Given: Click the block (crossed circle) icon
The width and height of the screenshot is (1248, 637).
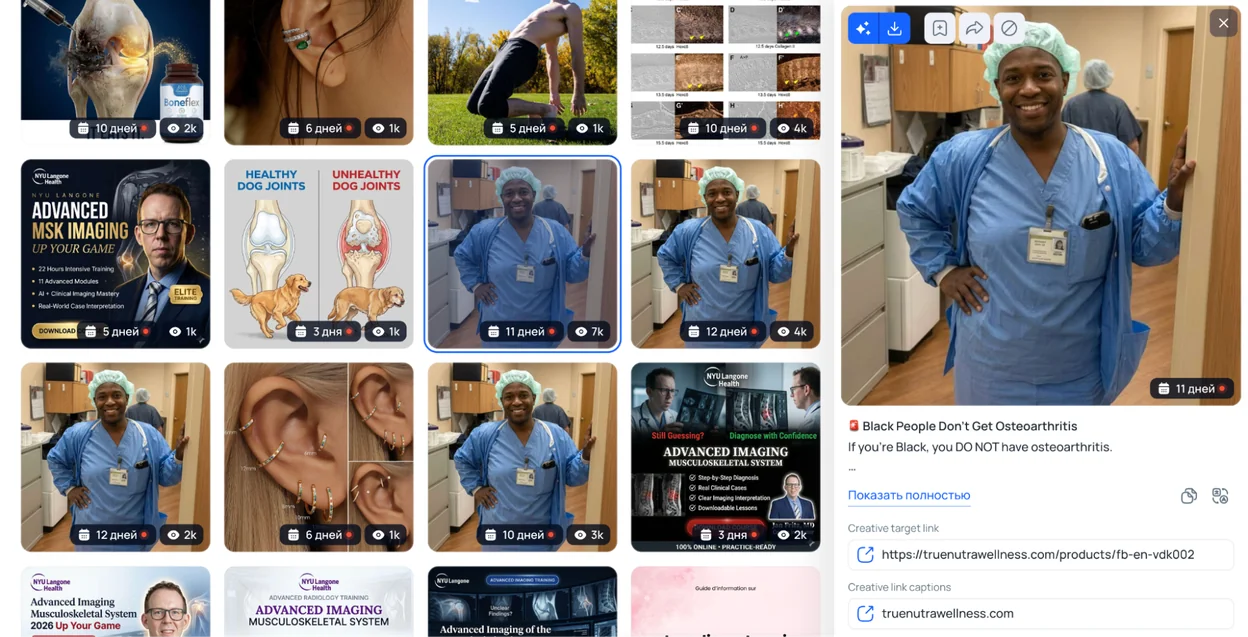Looking at the screenshot, I should 1009,28.
